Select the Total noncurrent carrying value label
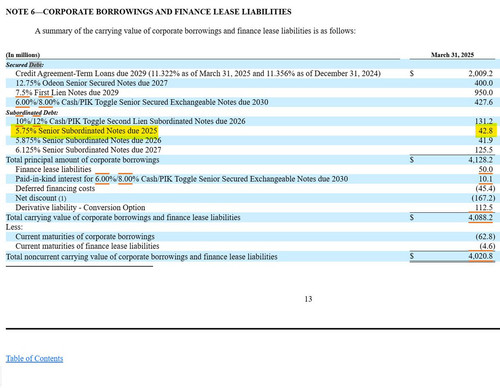 tap(142, 257)
